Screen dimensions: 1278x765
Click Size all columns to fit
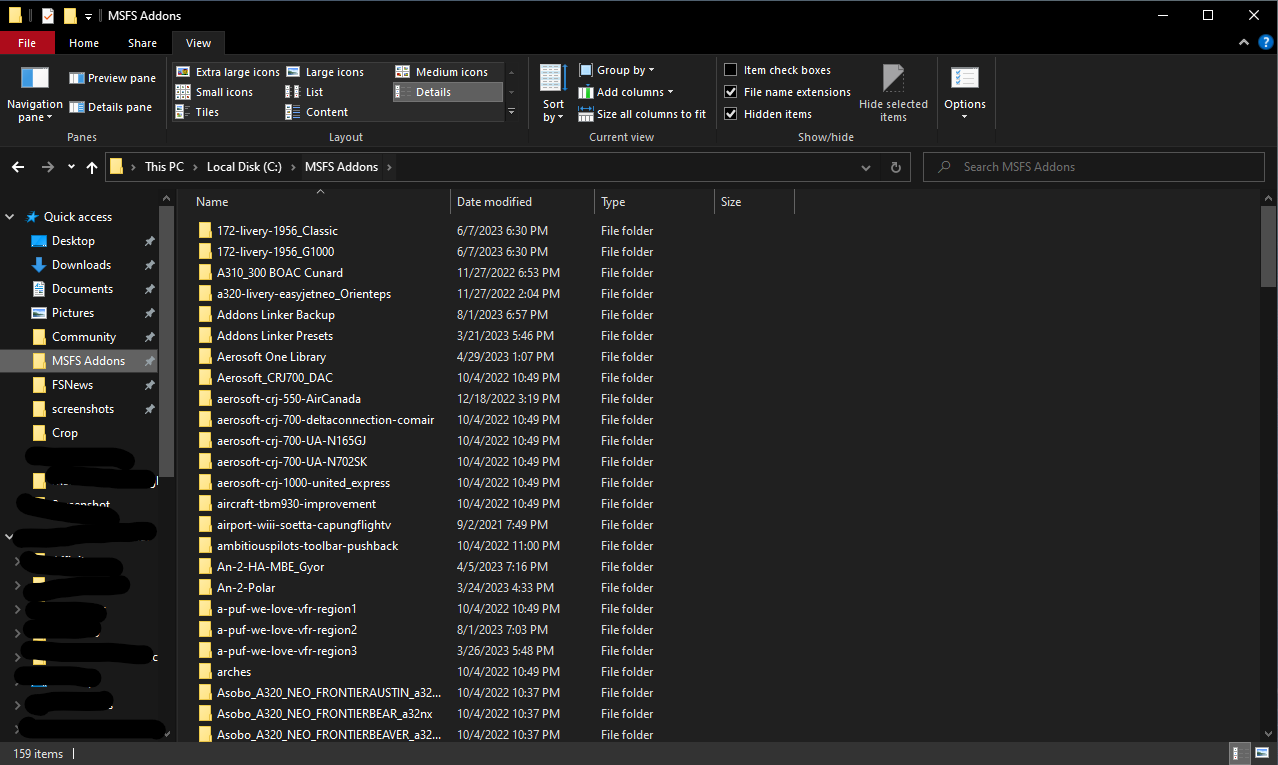[642, 114]
